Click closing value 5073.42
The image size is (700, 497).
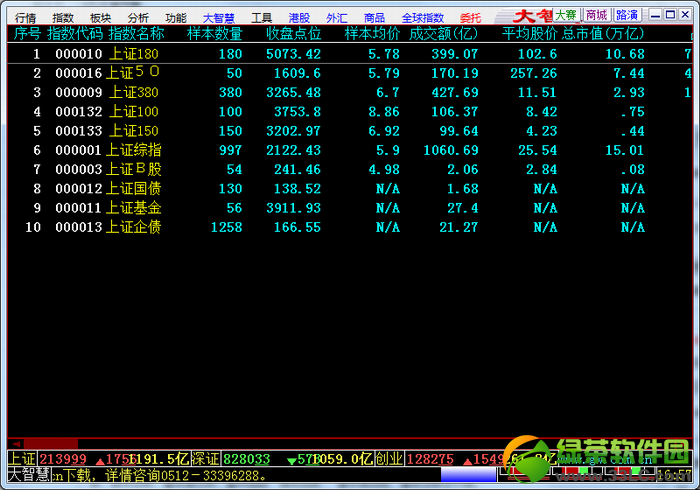point(294,54)
